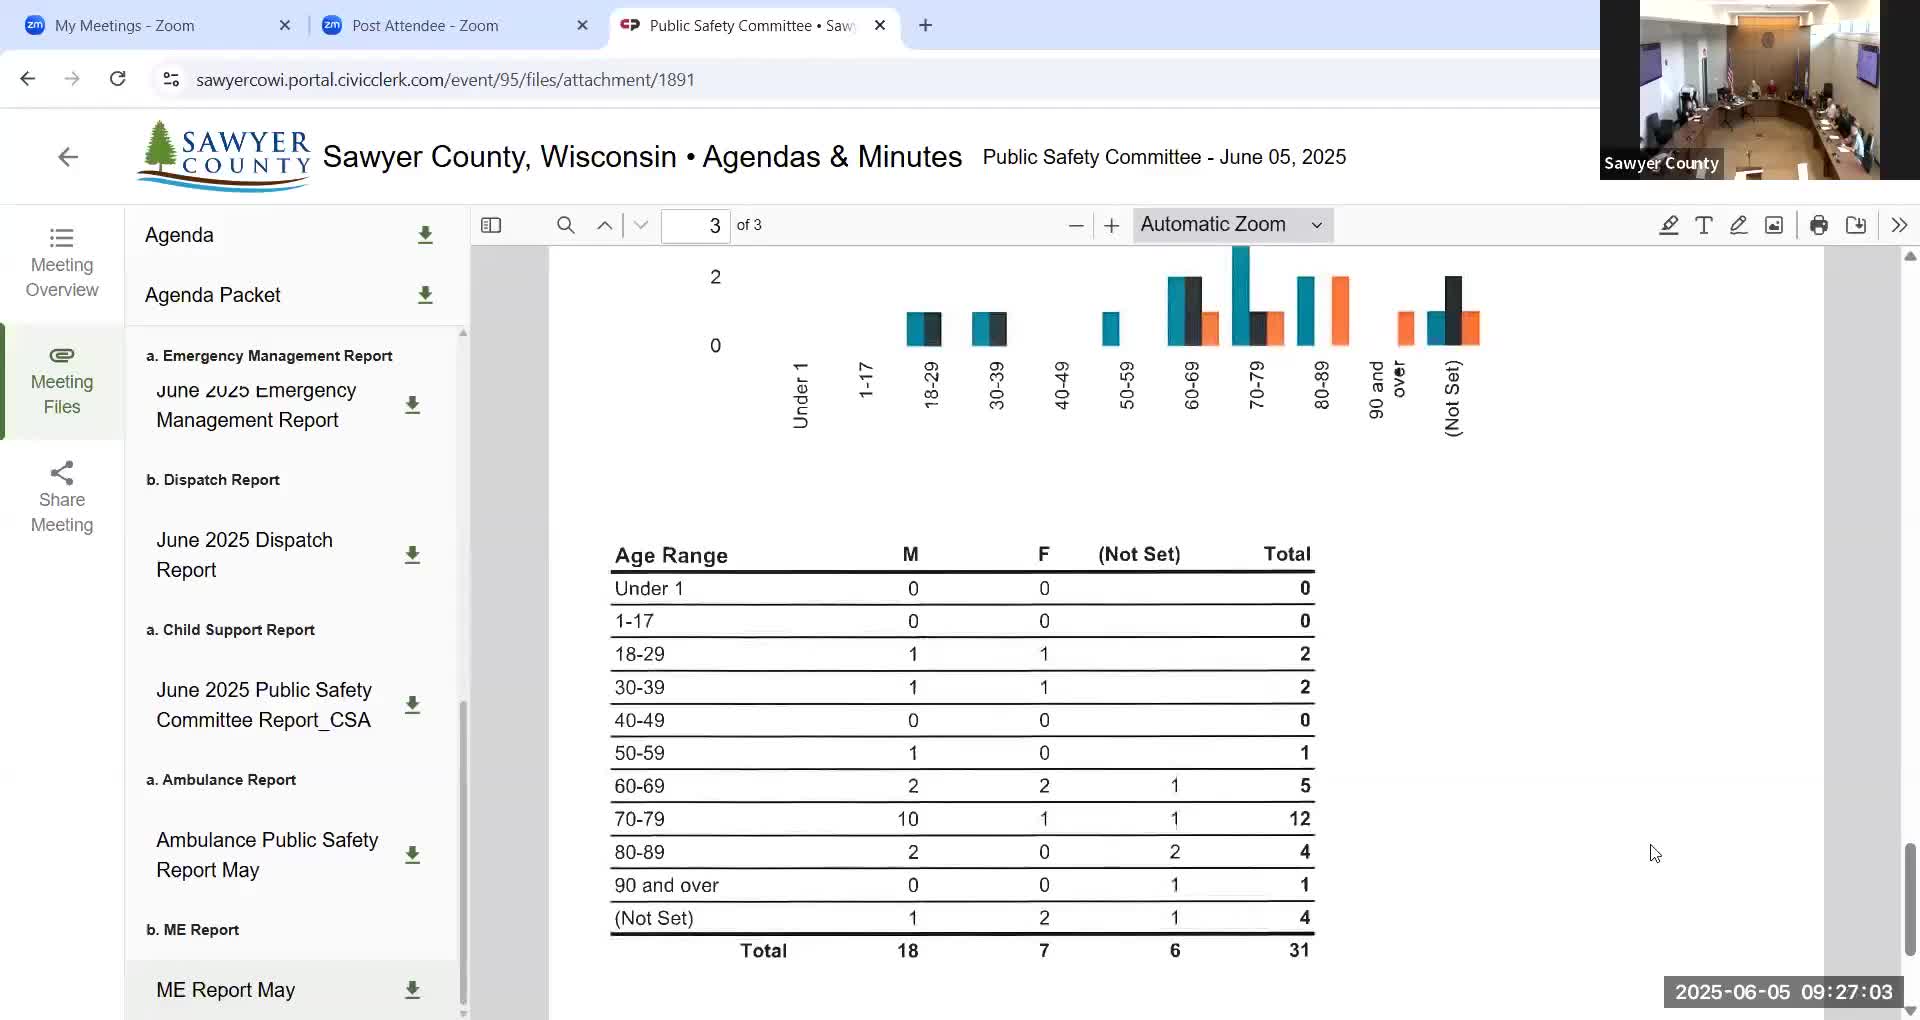This screenshot has height=1020, width=1920.
Task: Open the PDF find search tool
Action: 565,225
